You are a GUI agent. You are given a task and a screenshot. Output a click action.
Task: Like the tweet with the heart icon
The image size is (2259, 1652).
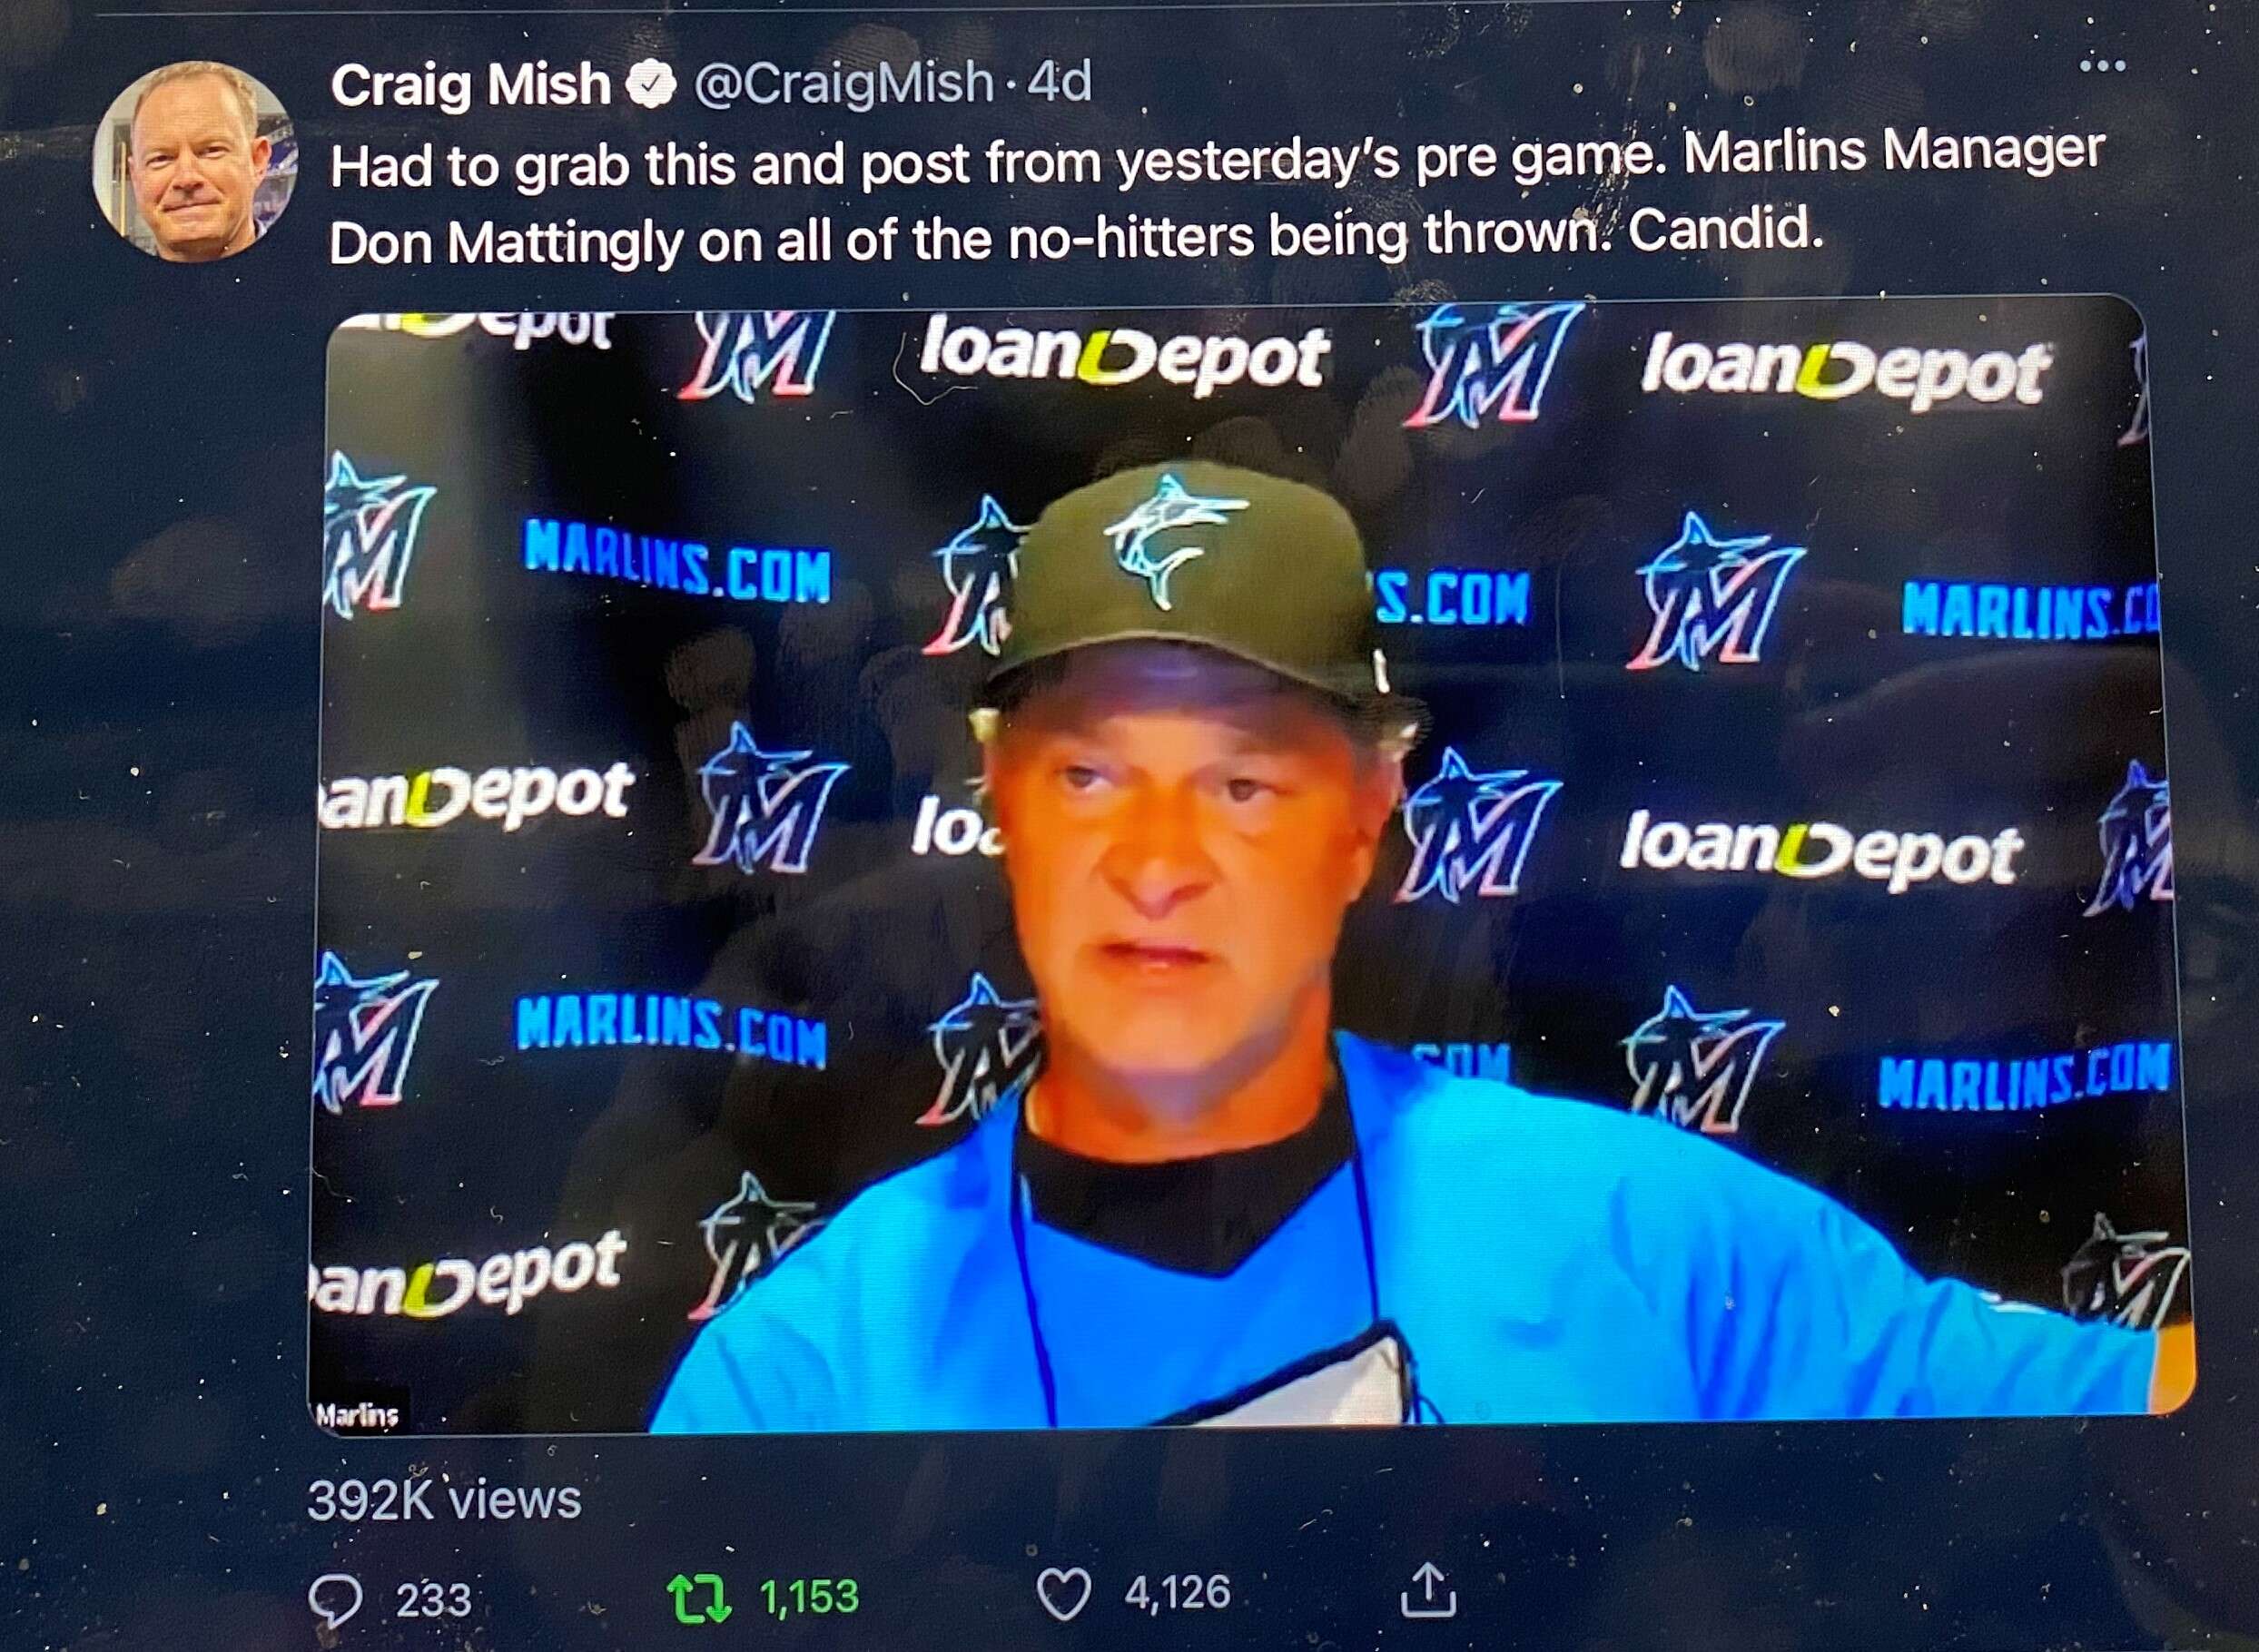tap(1062, 1592)
